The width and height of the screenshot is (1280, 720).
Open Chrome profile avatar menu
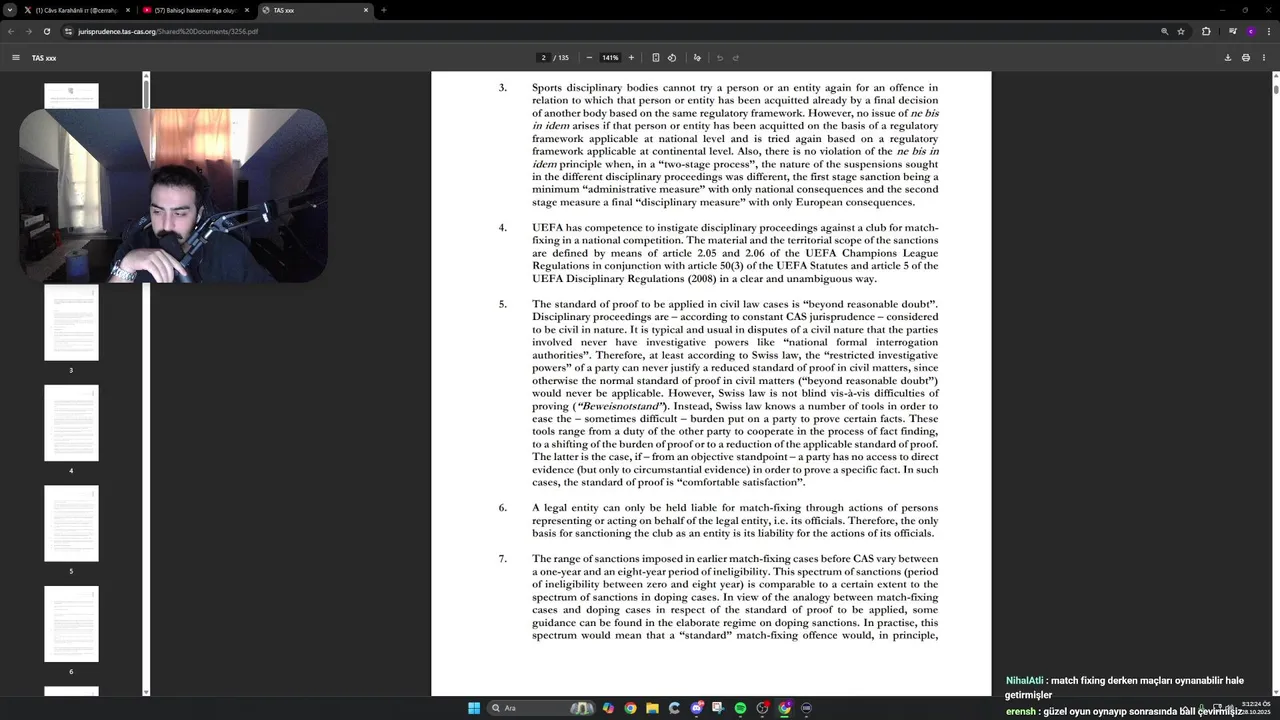coord(1250,31)
